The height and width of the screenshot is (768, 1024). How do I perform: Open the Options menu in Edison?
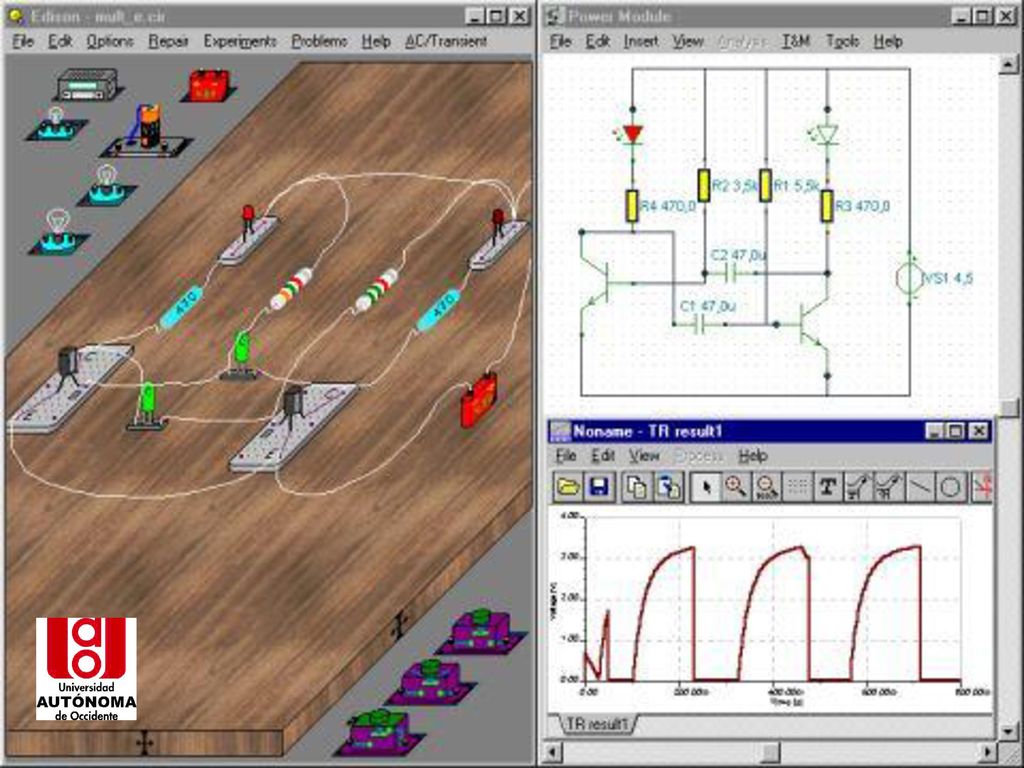click(x=110, y=41)
